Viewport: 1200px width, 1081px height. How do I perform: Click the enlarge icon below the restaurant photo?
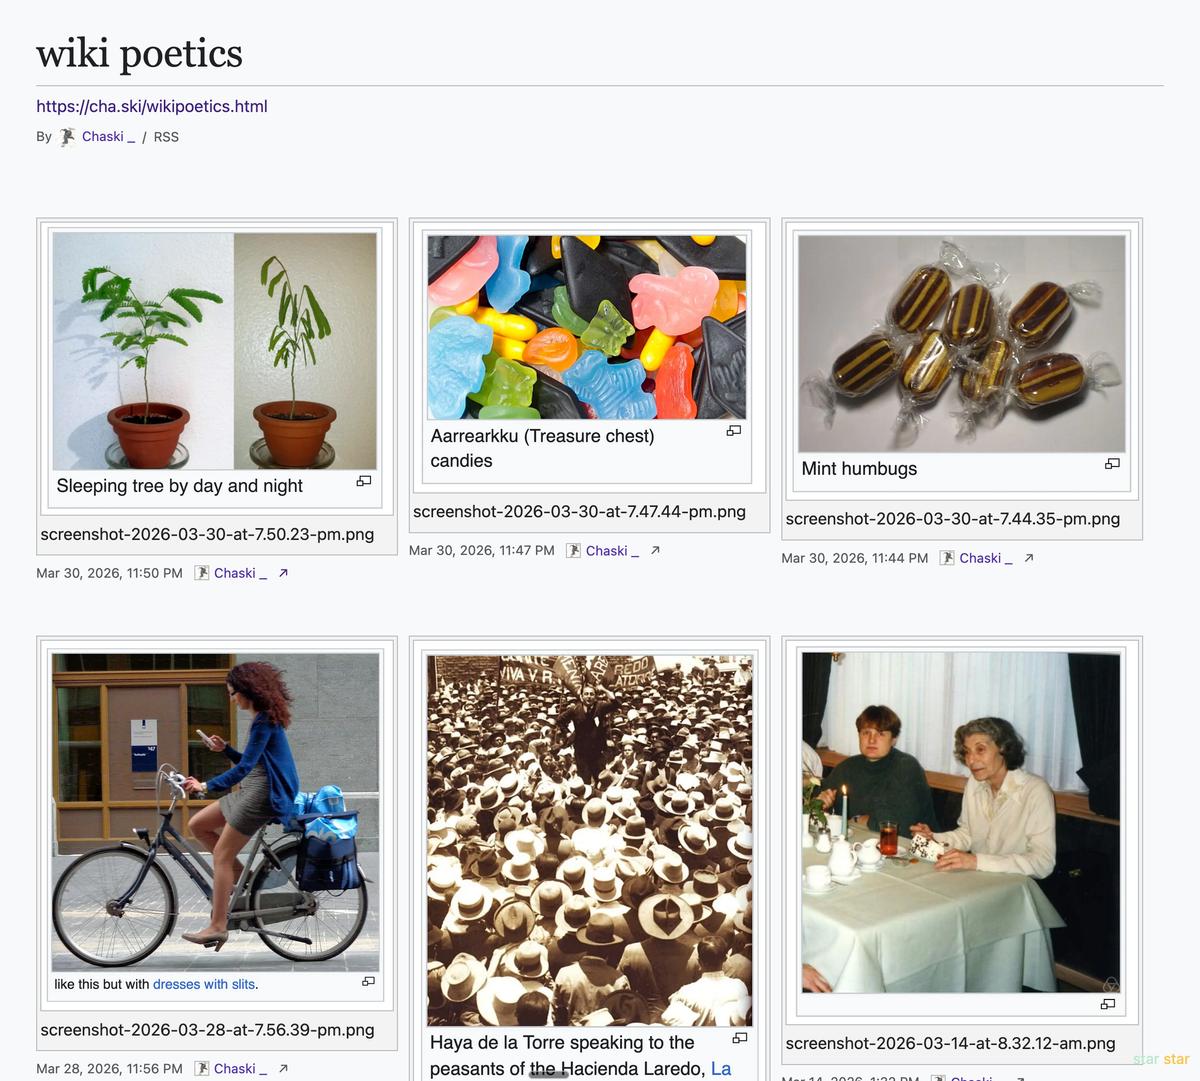pos(1108,1004)
